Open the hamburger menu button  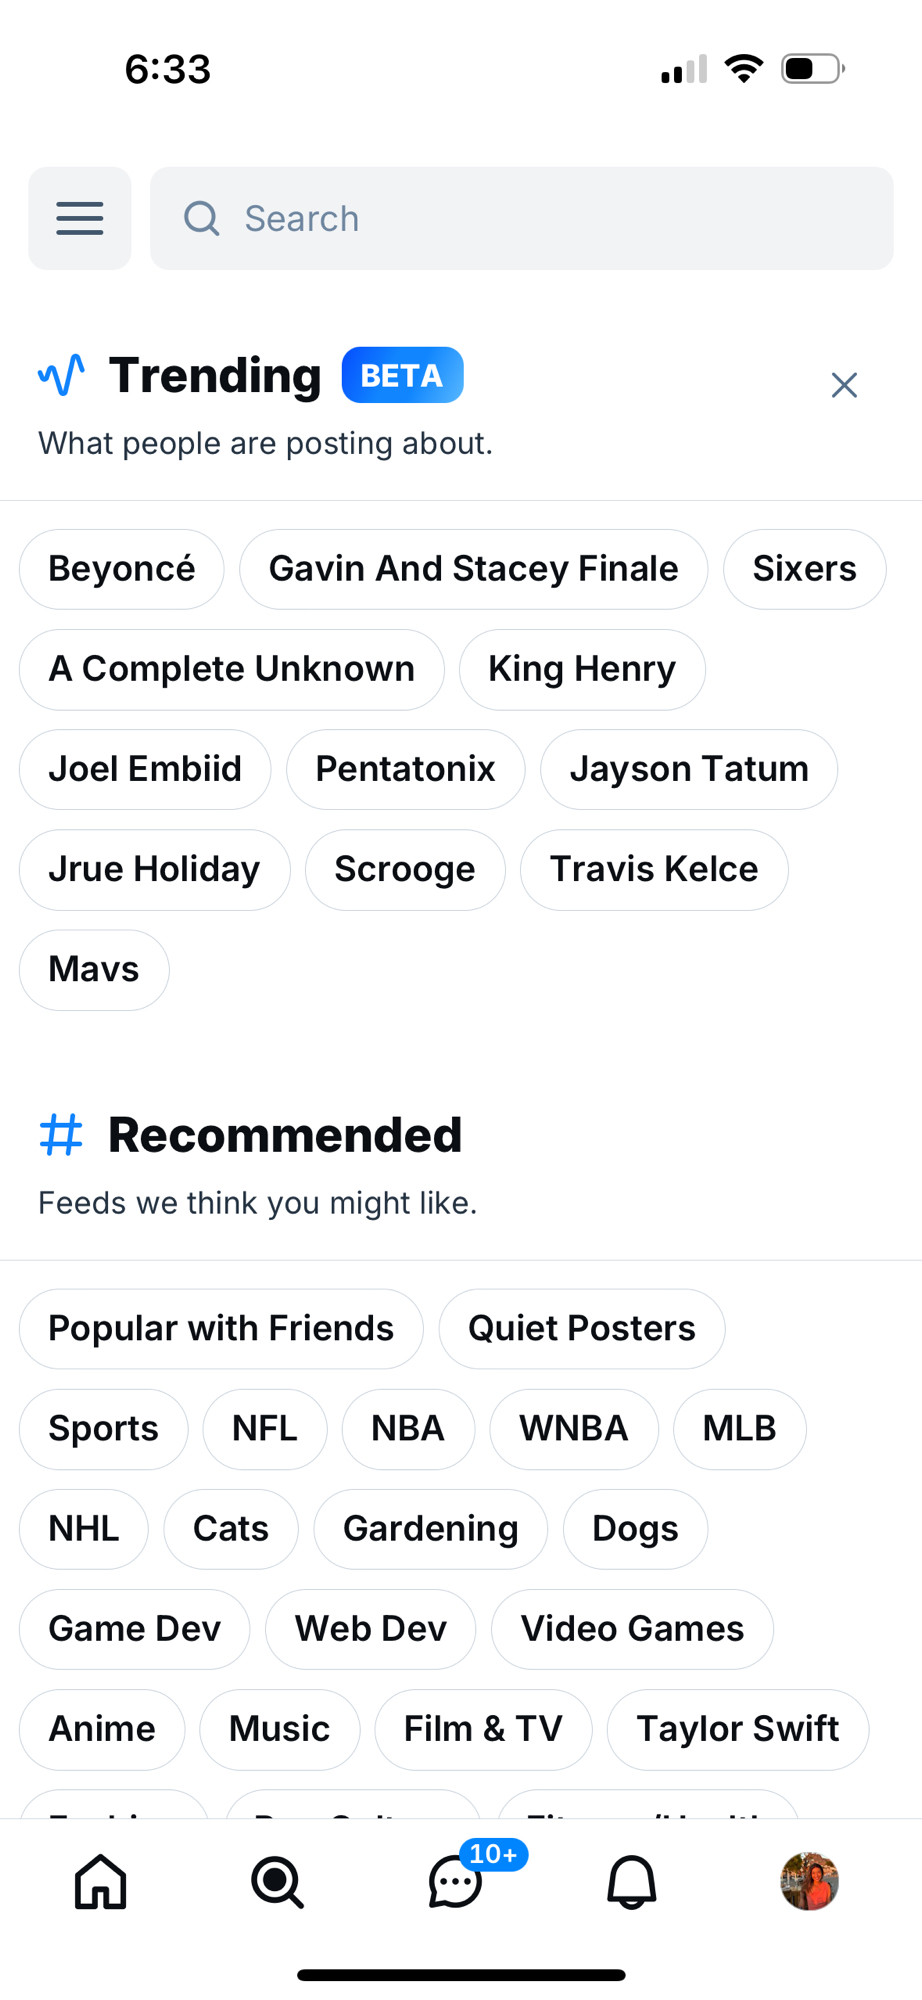click(80, 218)
